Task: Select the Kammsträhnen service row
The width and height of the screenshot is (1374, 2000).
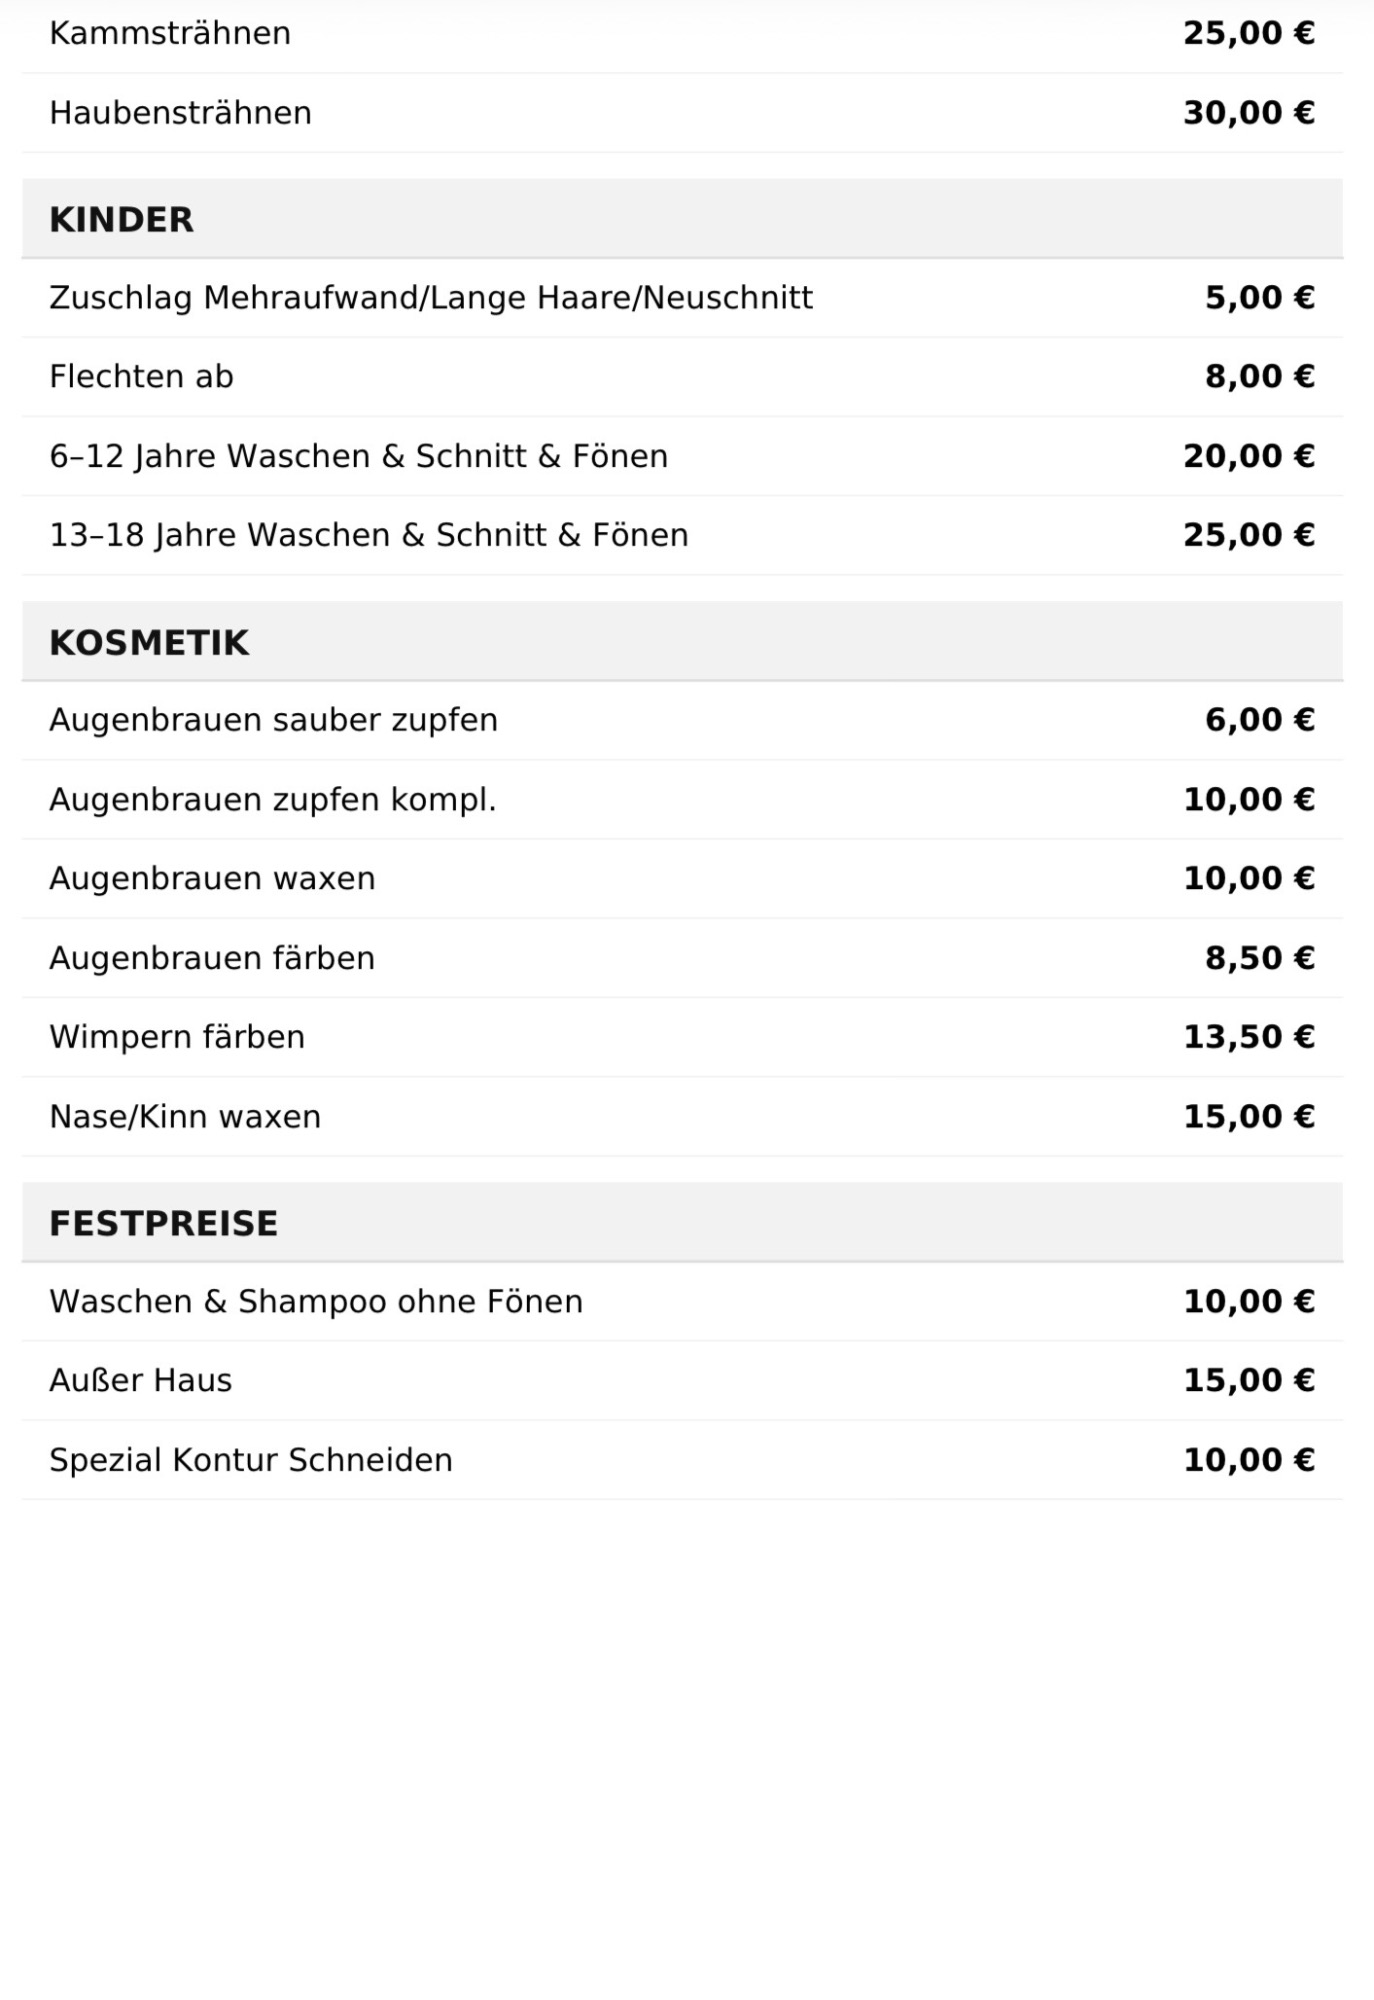Action: [x=170, y=33]
